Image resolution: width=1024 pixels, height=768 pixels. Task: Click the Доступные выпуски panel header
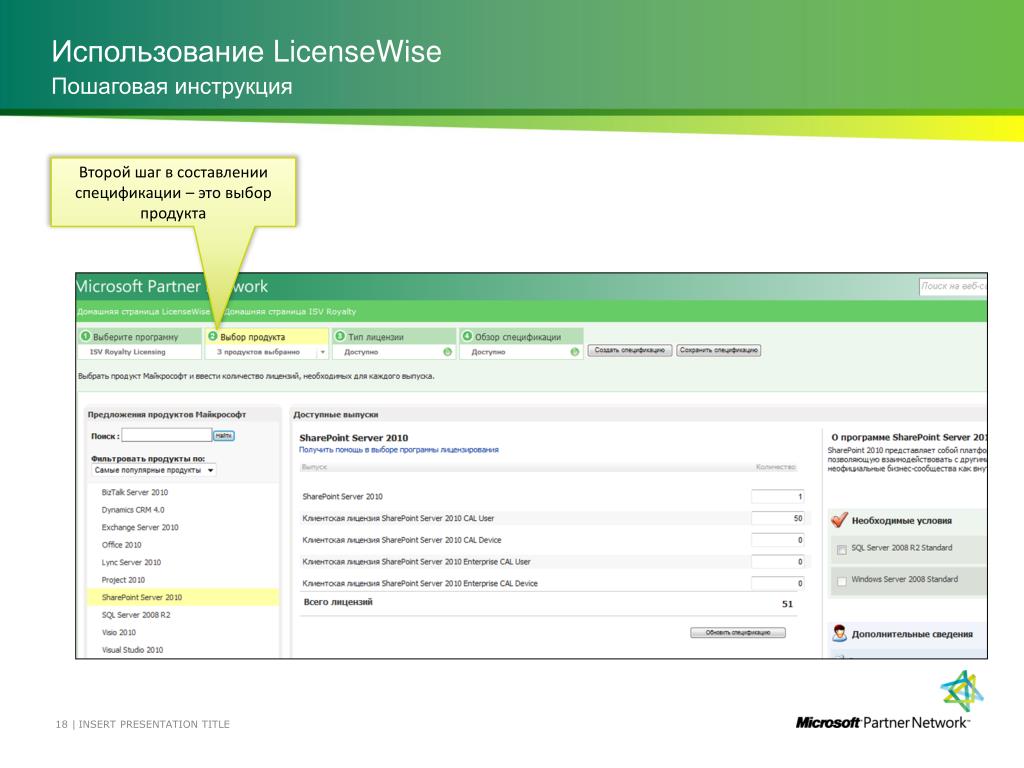pos(336,415)
